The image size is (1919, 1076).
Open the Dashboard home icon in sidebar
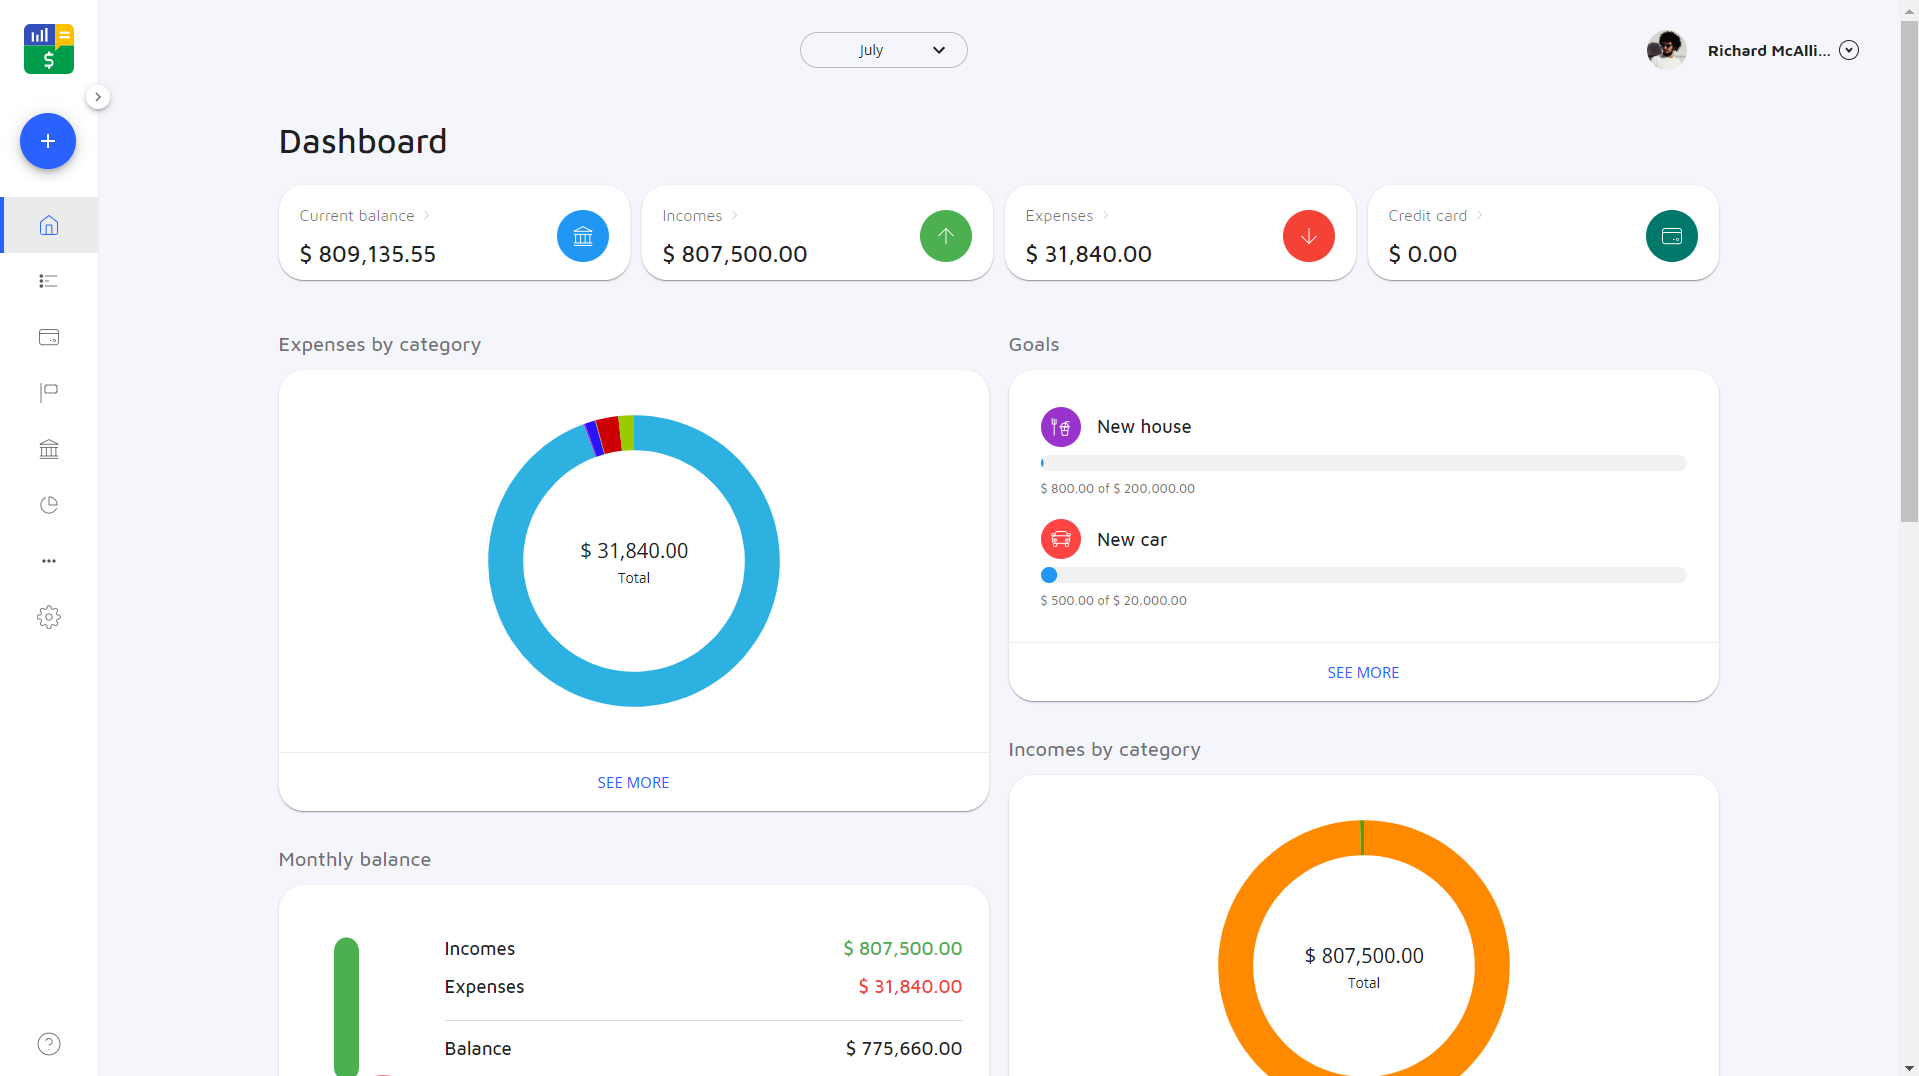coord(49,225)
